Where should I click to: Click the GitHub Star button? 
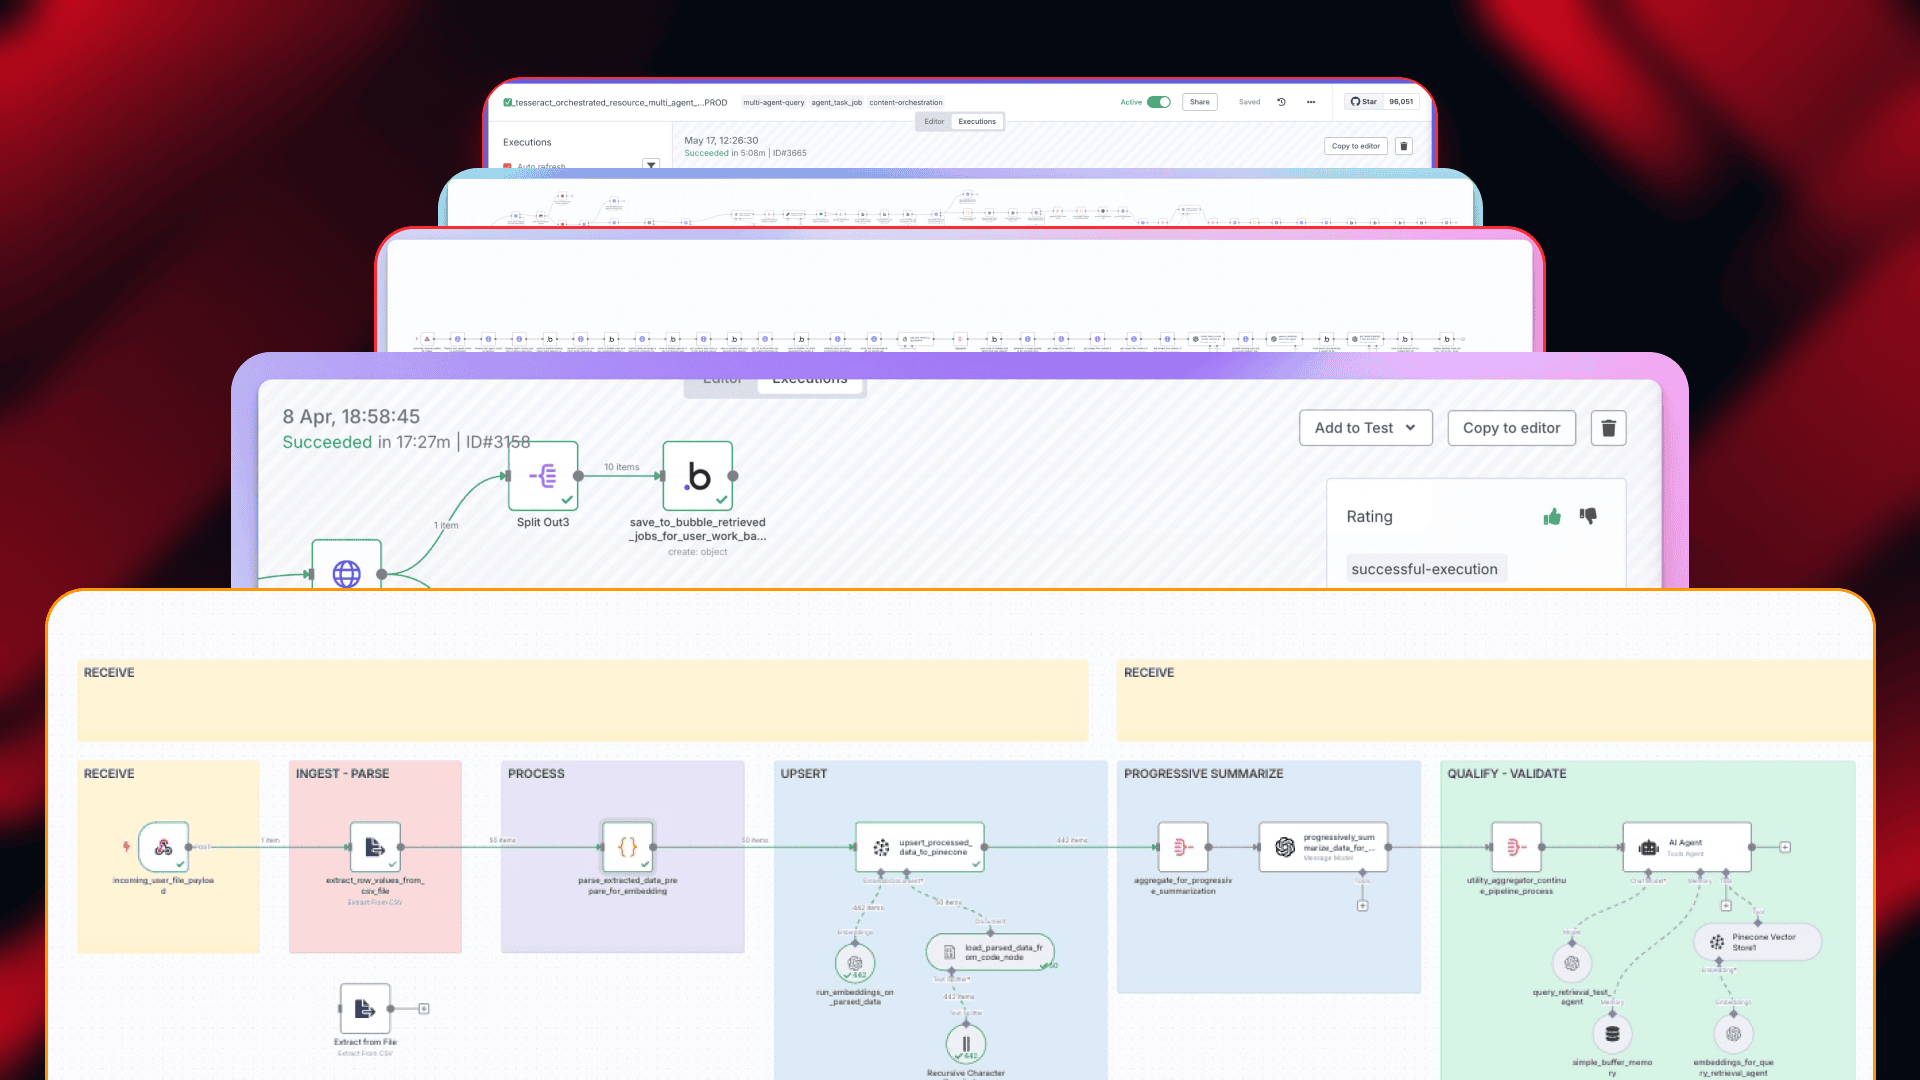[x=1364, y=102]
